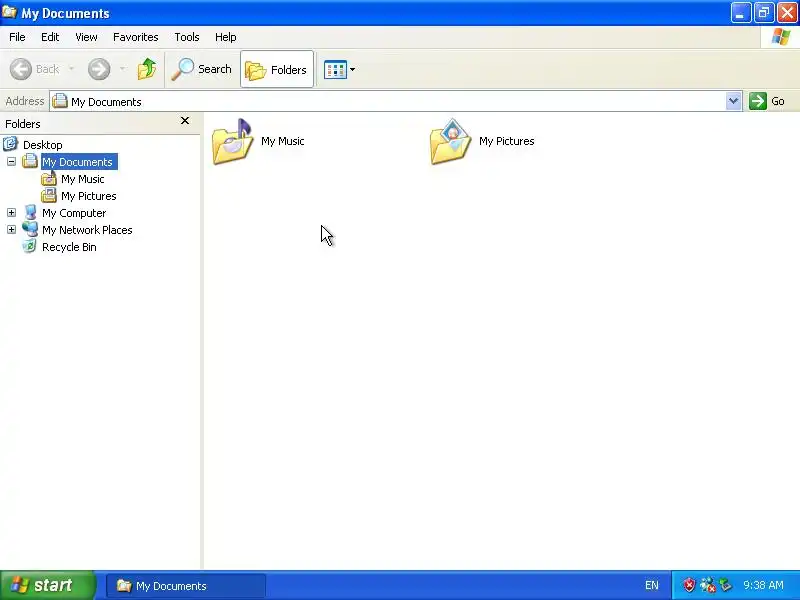Restore down the My Documents window
This screenshot has height=600, width=800.
click(x=764, y=13)
